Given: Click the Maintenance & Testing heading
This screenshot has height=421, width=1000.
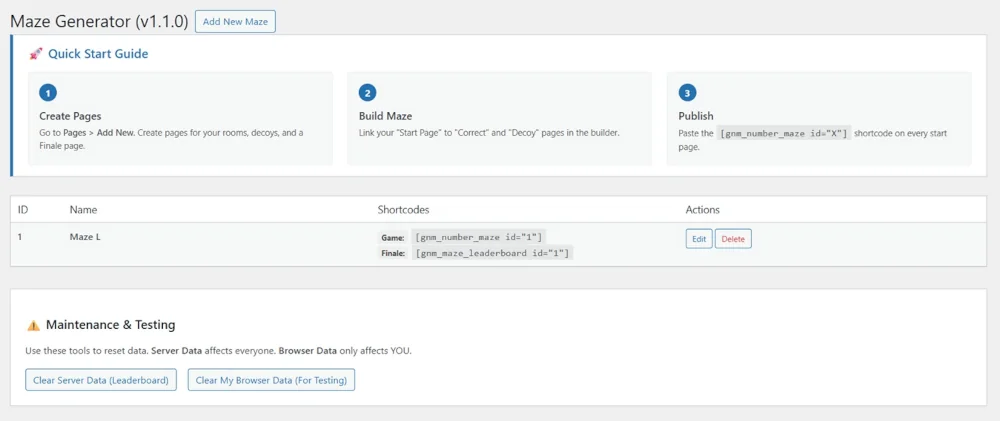Looking at the screenshot, I should point(110,325).
